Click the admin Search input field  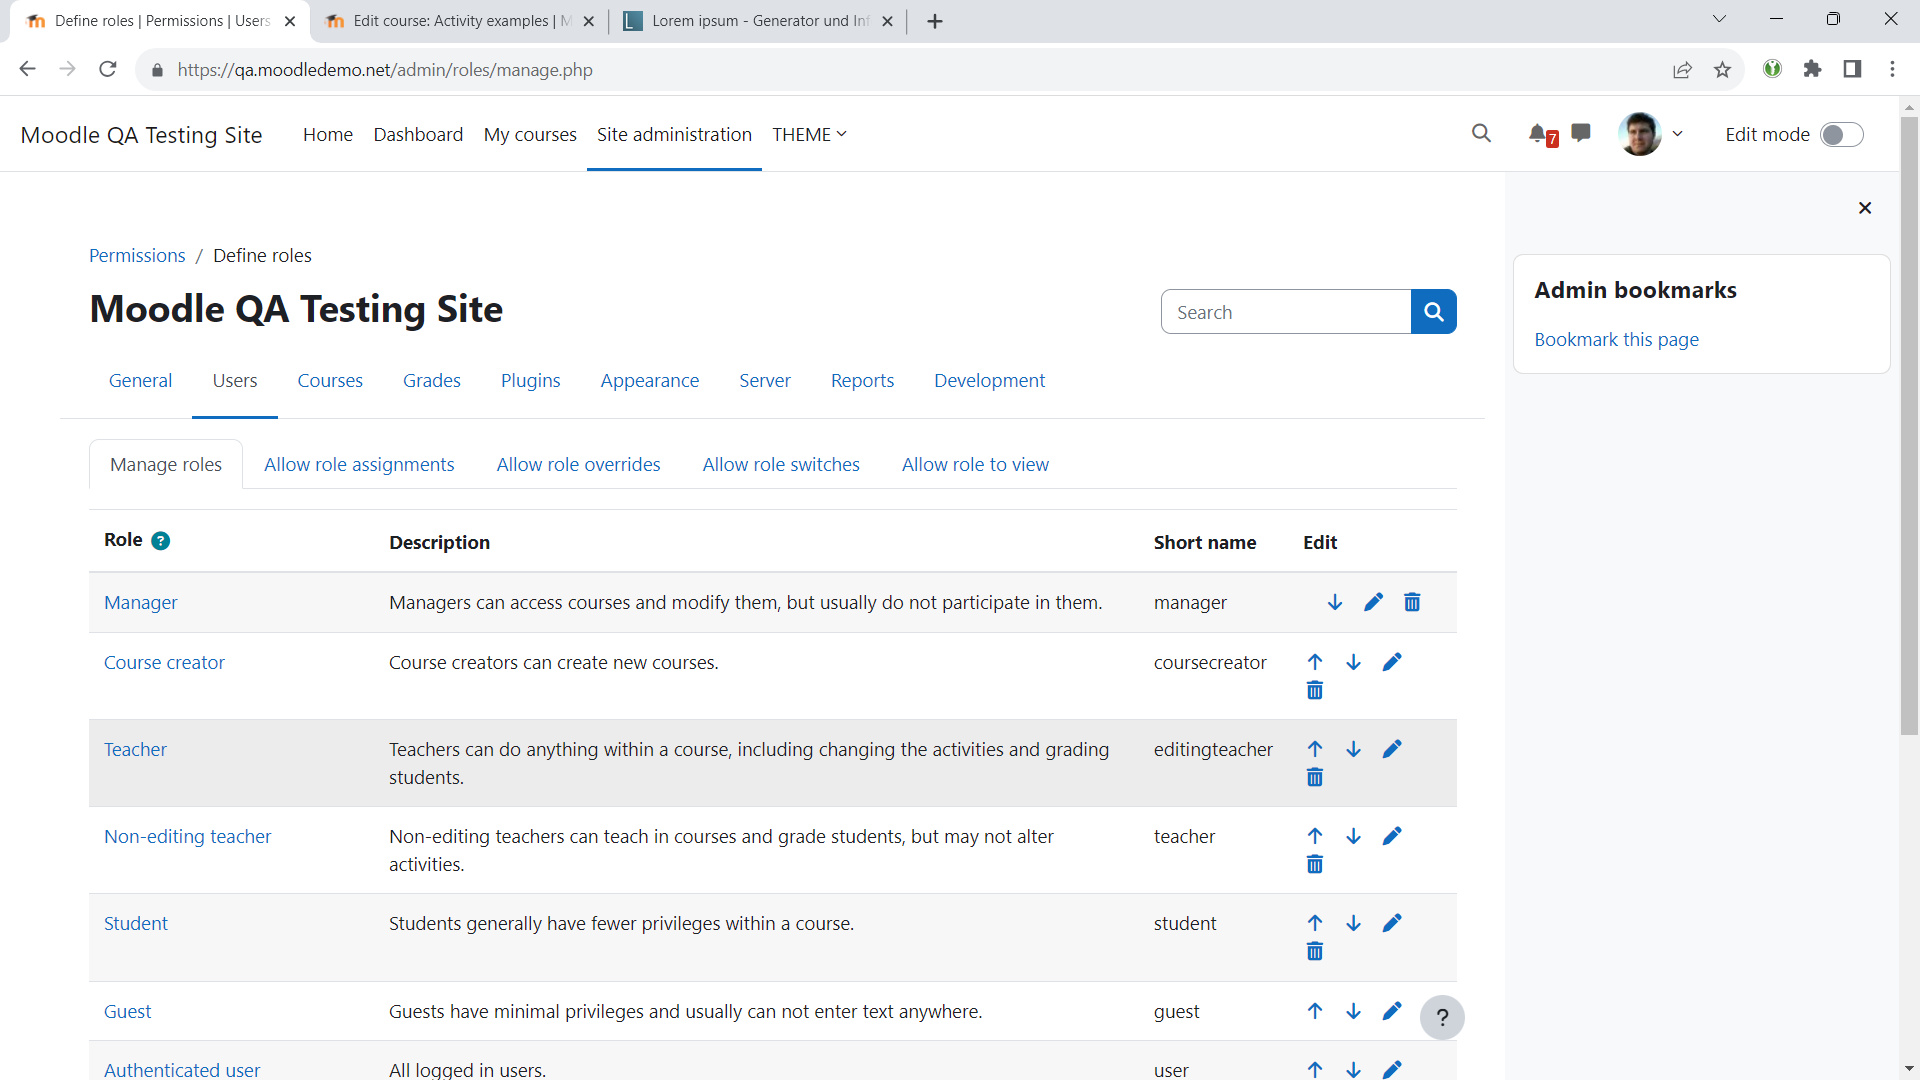(x=1286, y=312)
